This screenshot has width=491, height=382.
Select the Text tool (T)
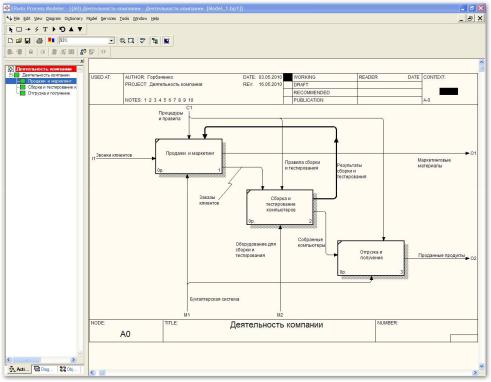[45, 29]
